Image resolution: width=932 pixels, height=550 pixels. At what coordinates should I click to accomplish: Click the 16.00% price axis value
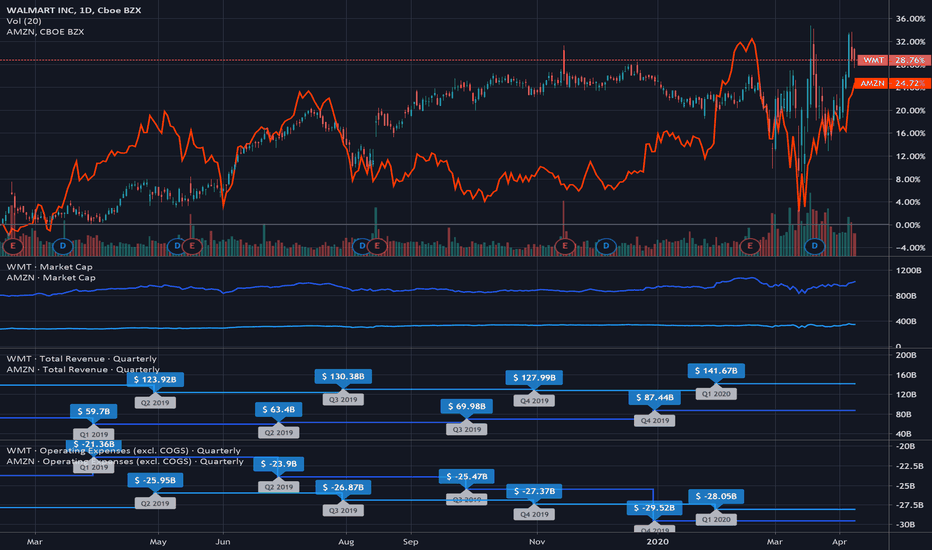(x=910, y=133)
